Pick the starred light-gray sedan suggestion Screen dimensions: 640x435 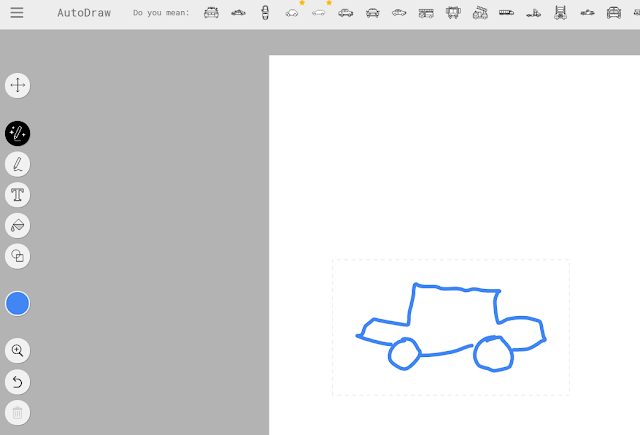coord(319,13)
